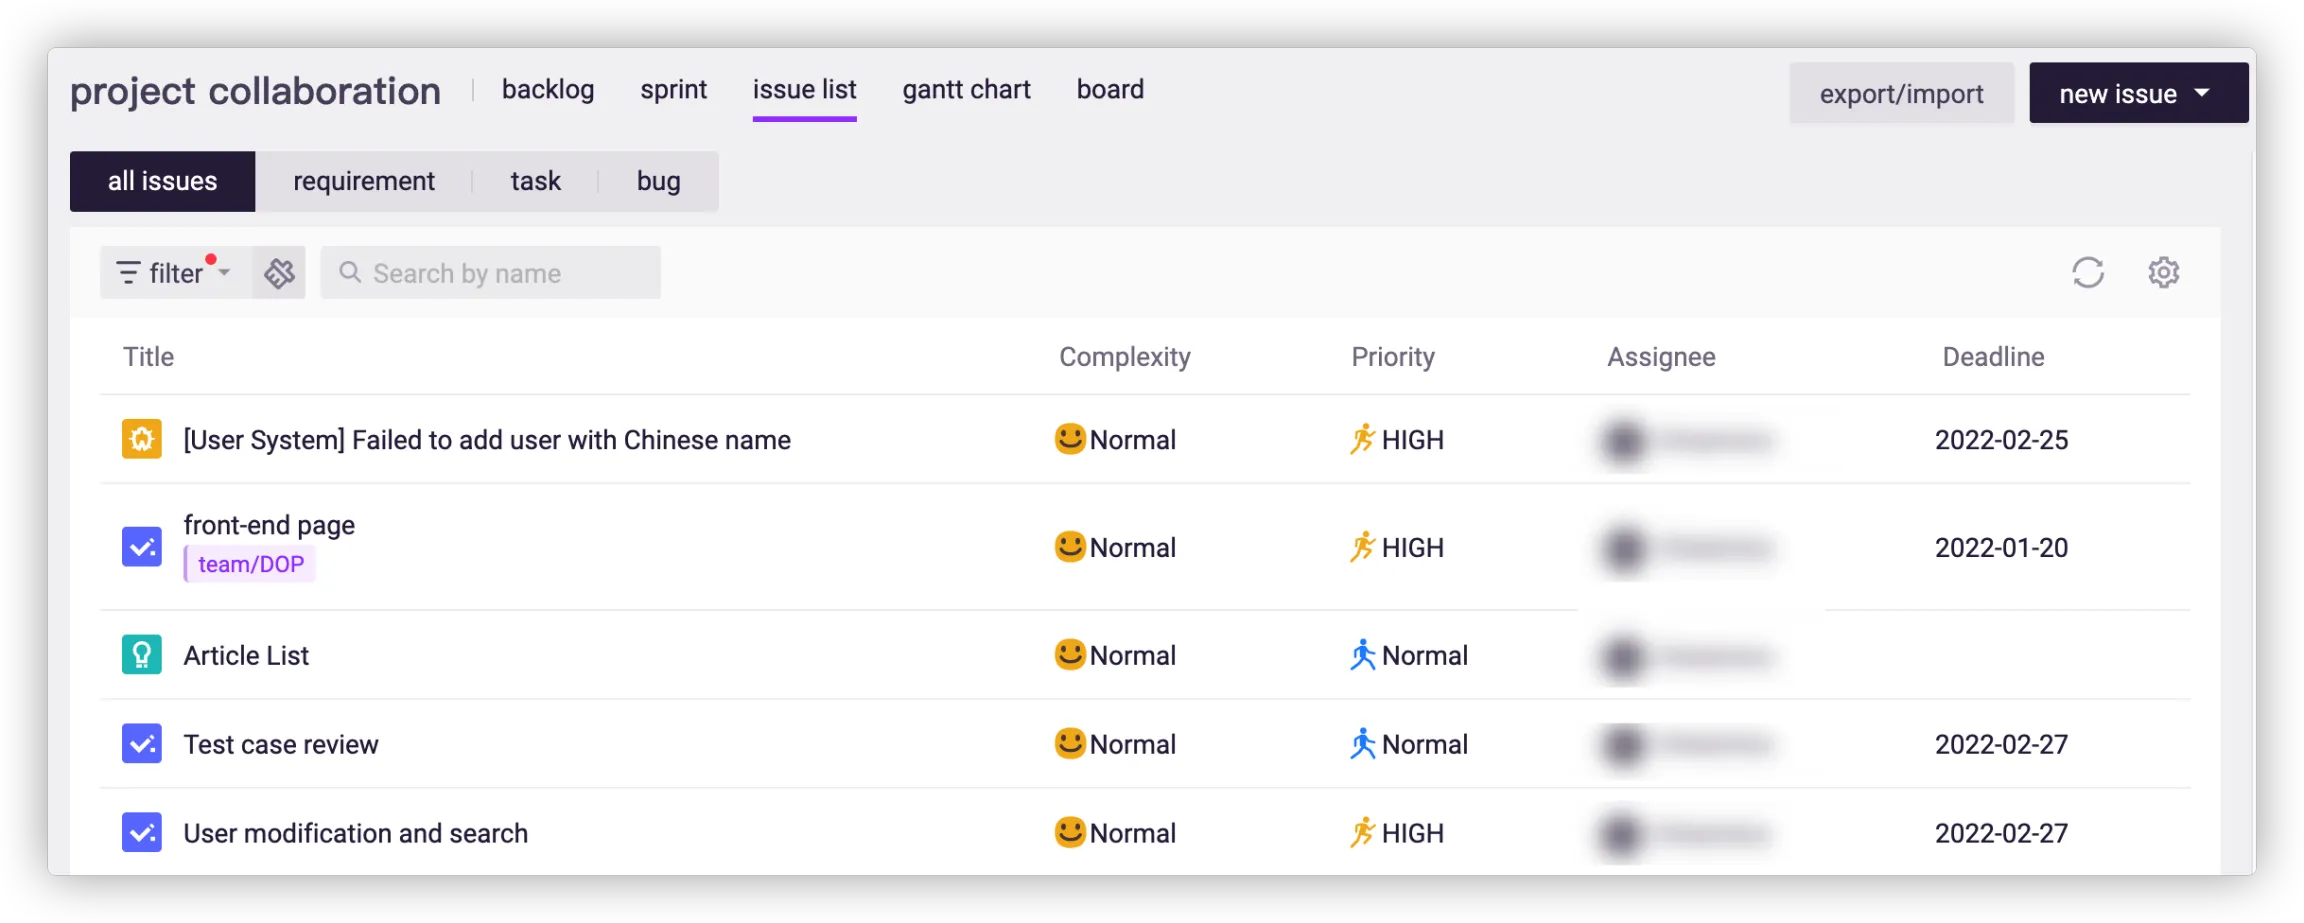
Task: Click the export/import button
Action: click(x=1900, y=93)
